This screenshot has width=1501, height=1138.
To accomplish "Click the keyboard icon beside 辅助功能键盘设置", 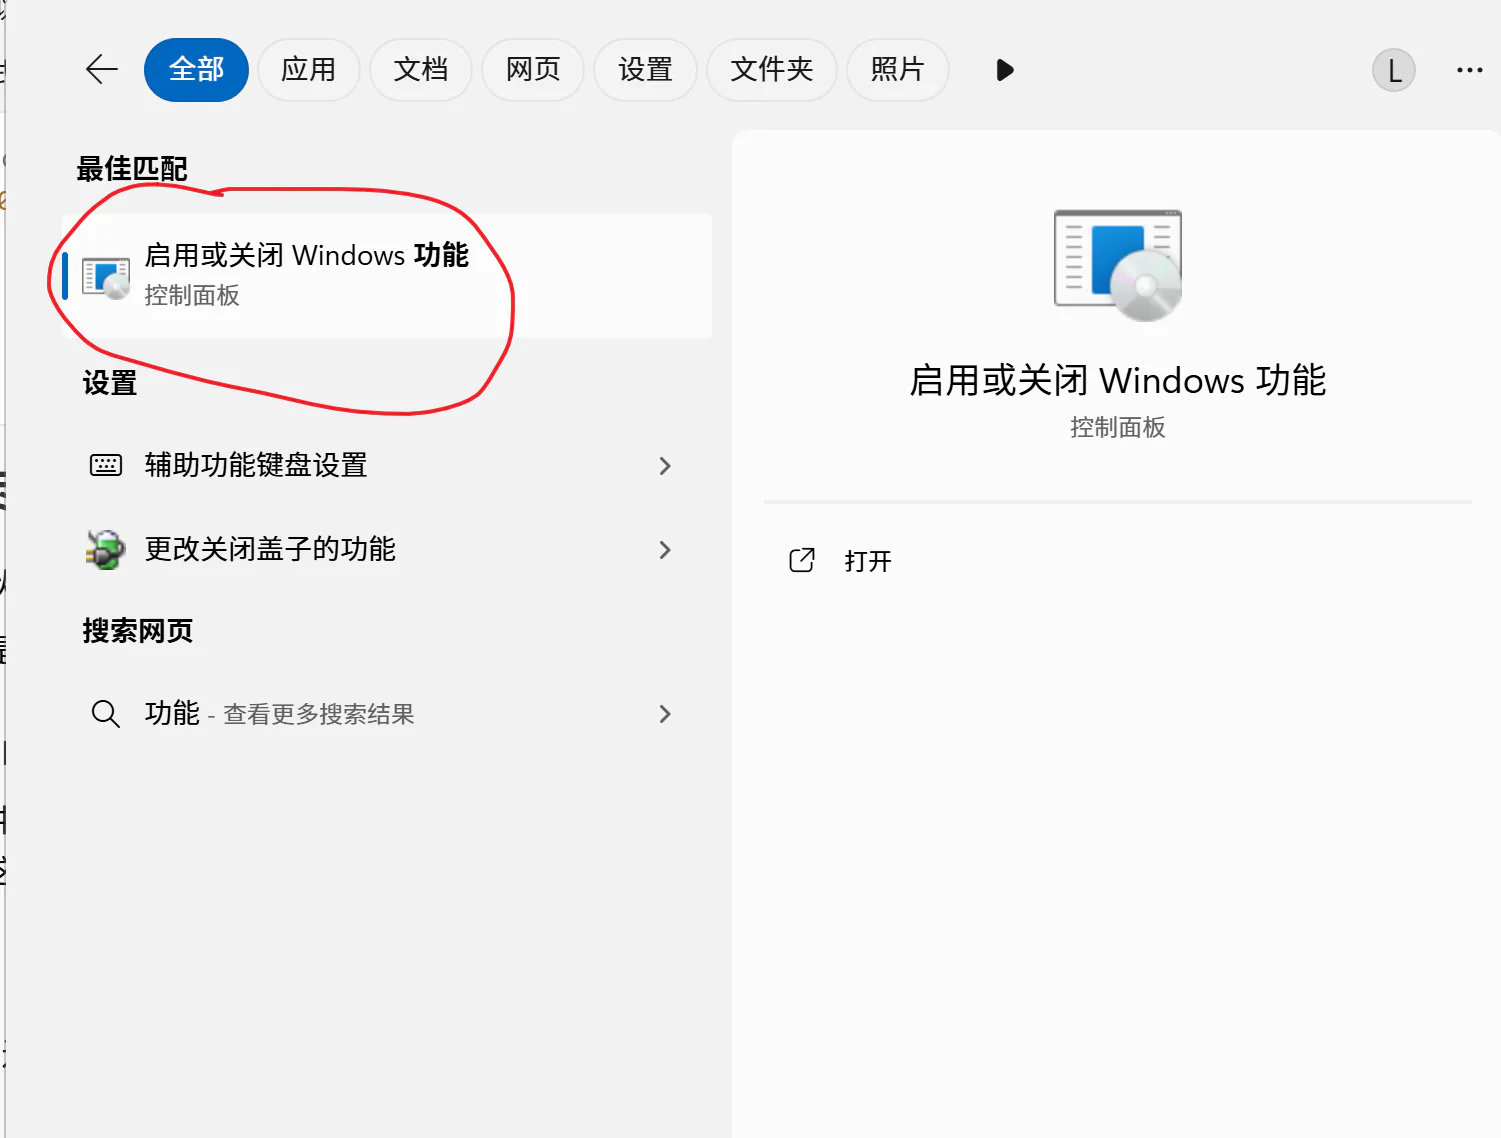I will click(x=106, y=465).
